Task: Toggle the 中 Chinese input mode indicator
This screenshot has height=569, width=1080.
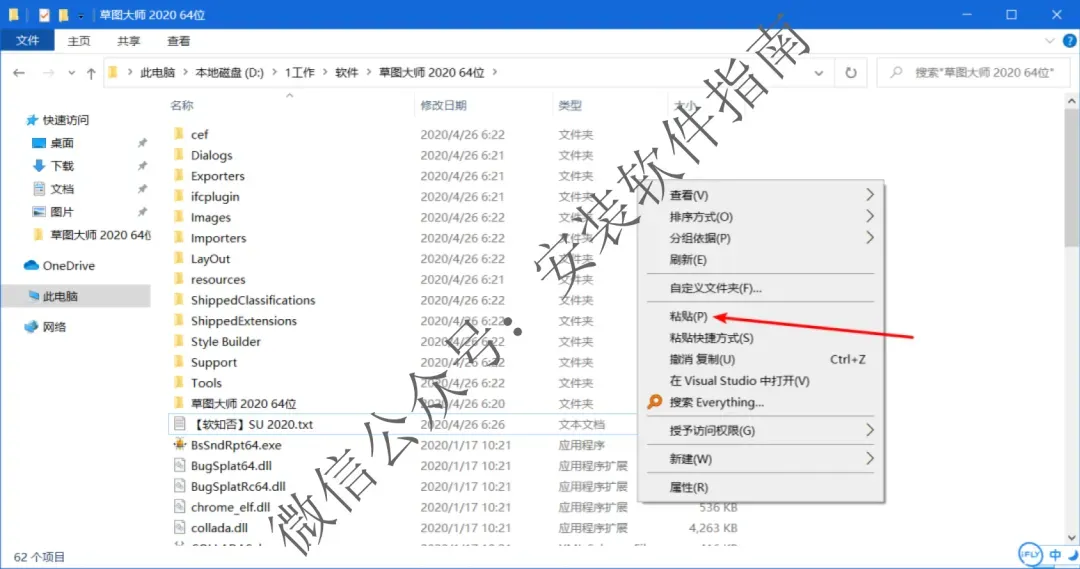Action: coord(1055,554)
